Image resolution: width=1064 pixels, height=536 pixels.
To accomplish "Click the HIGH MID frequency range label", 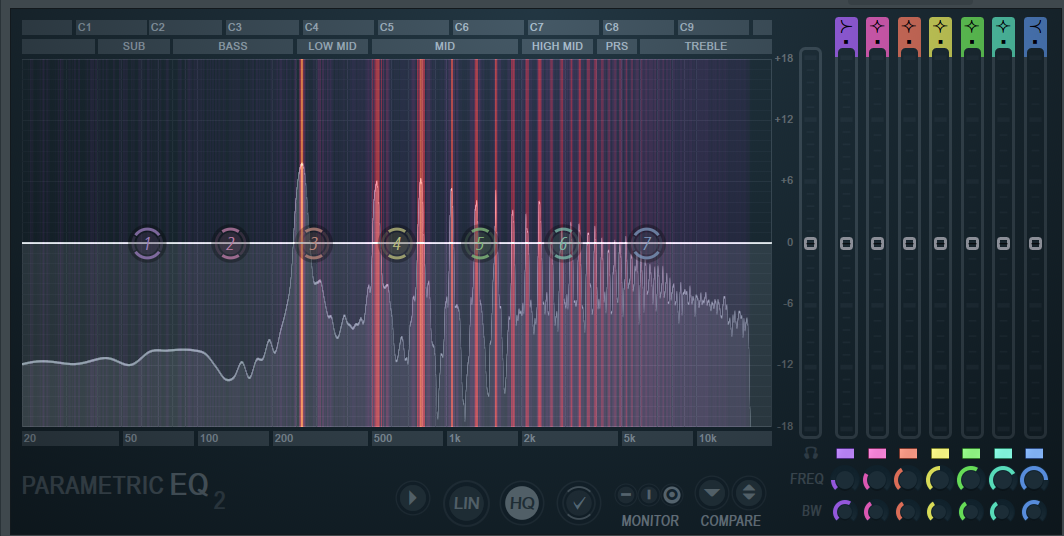I will (557, 46).
